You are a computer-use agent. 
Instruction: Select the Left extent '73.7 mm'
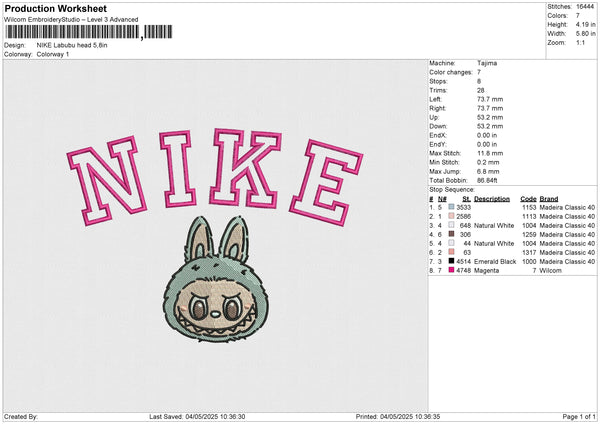[490, 99]
